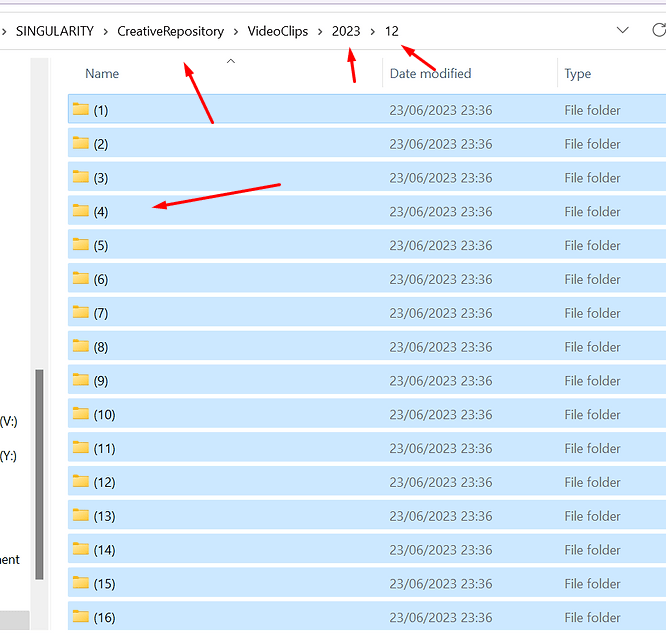
Task: Click the folder icon of (9)
Action: (80, 380)
